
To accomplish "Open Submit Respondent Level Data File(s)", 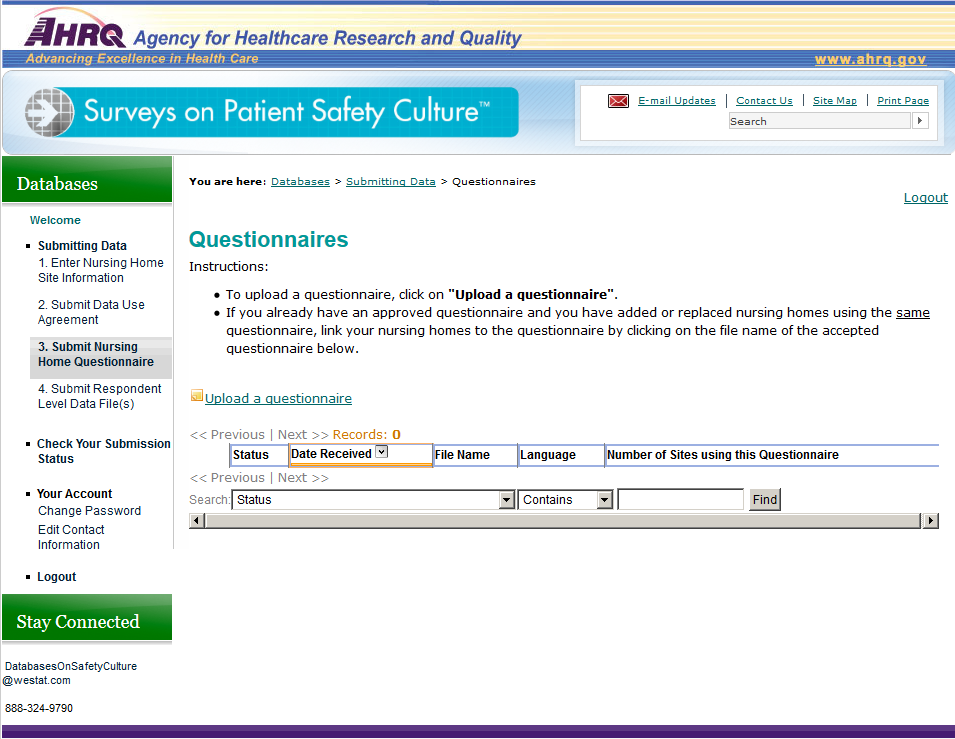I will pos(99,396).
